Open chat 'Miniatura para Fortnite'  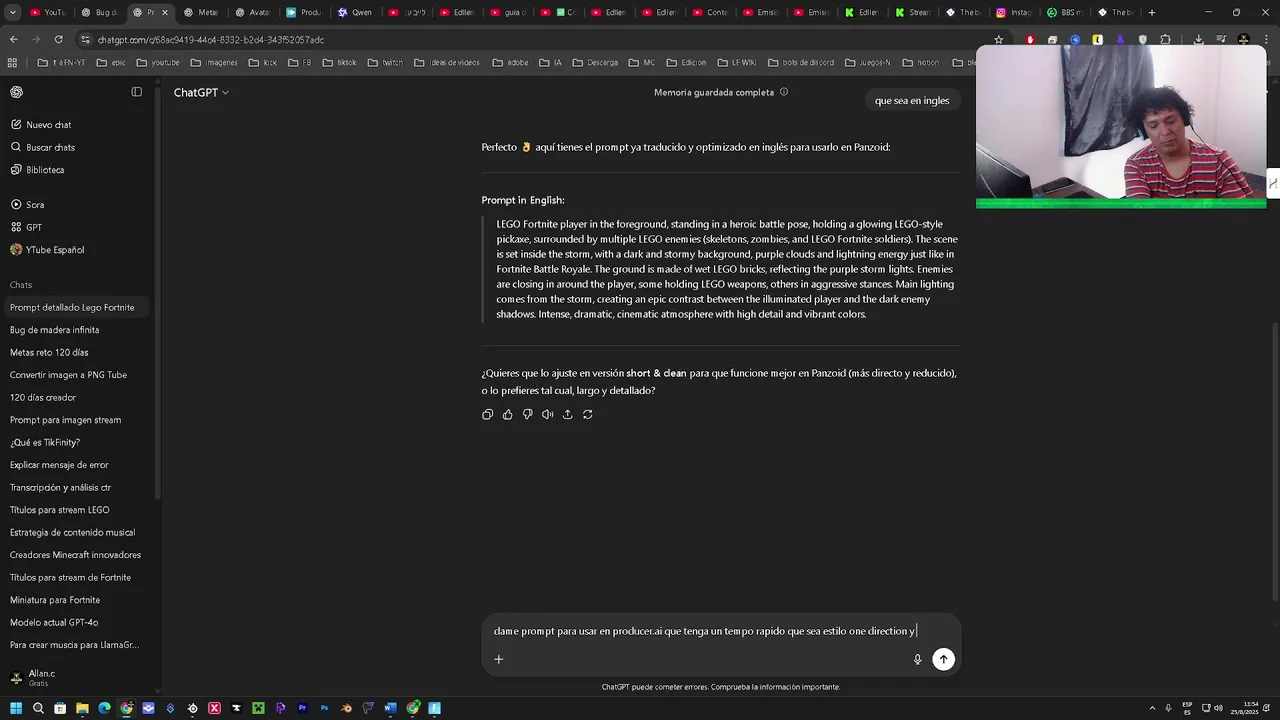click(75, 600)
